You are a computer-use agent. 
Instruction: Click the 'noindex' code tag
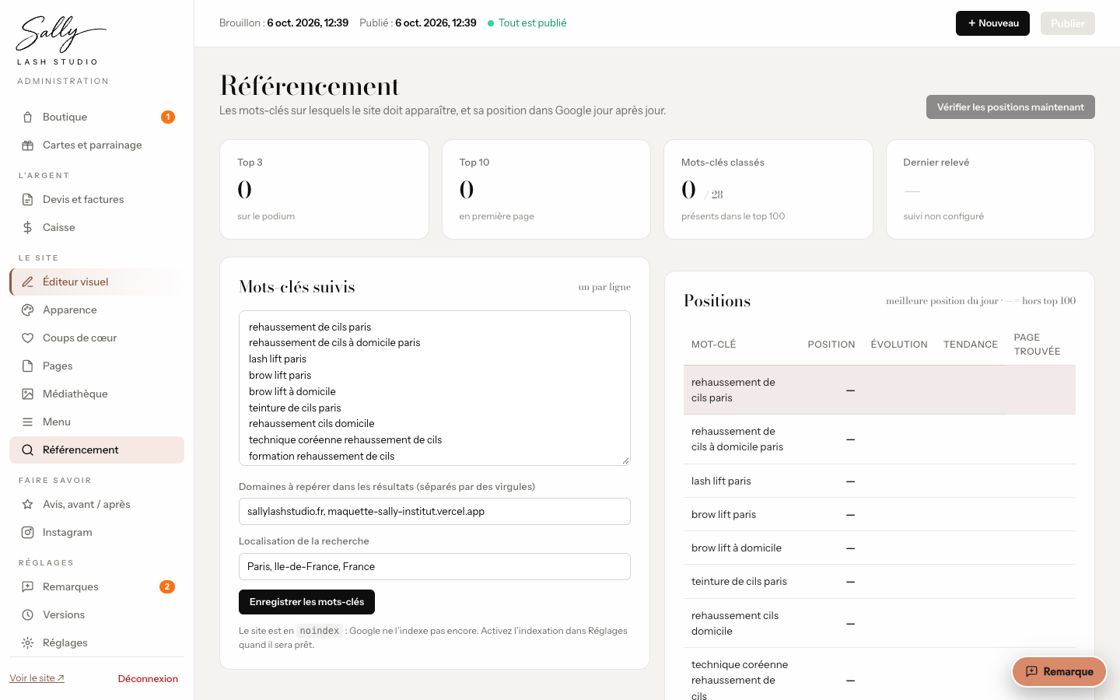pyautogui.click(x=319, y=631)
